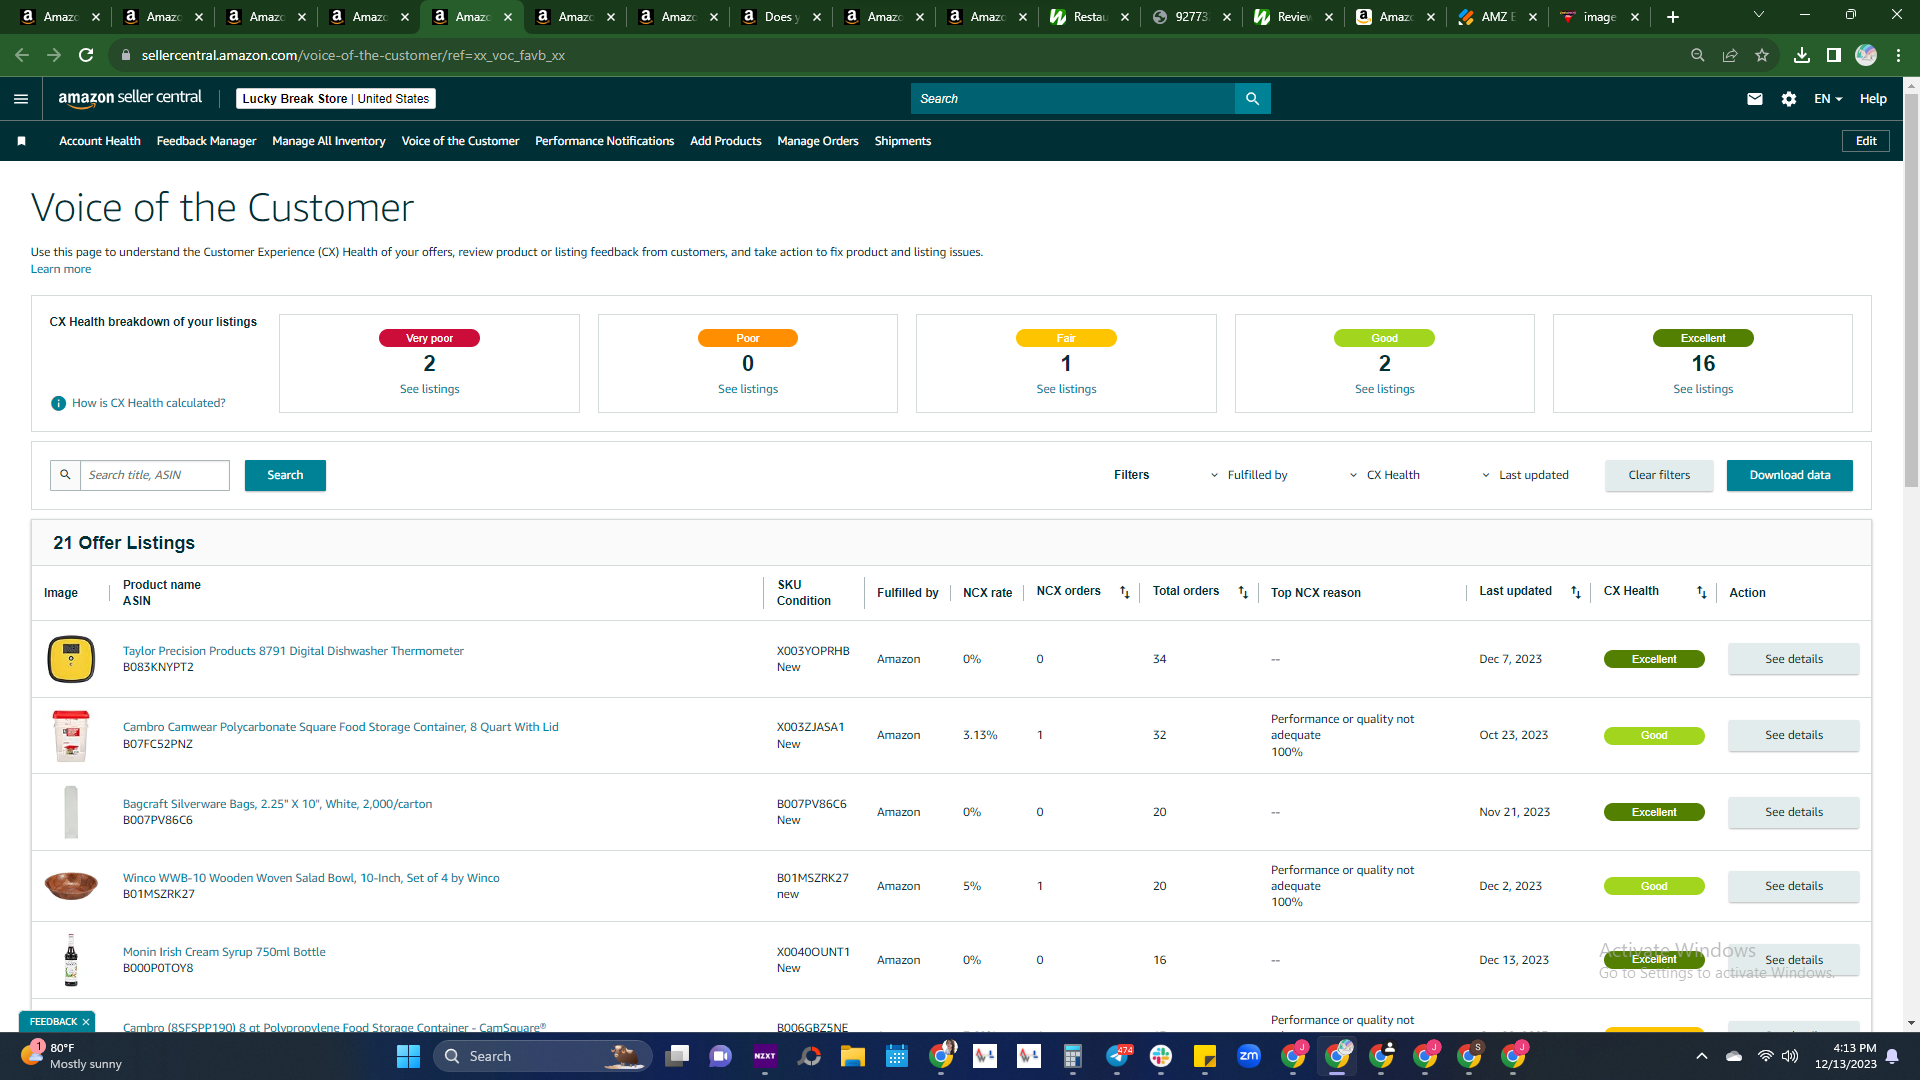Click the Download data button

(1790, 475)
